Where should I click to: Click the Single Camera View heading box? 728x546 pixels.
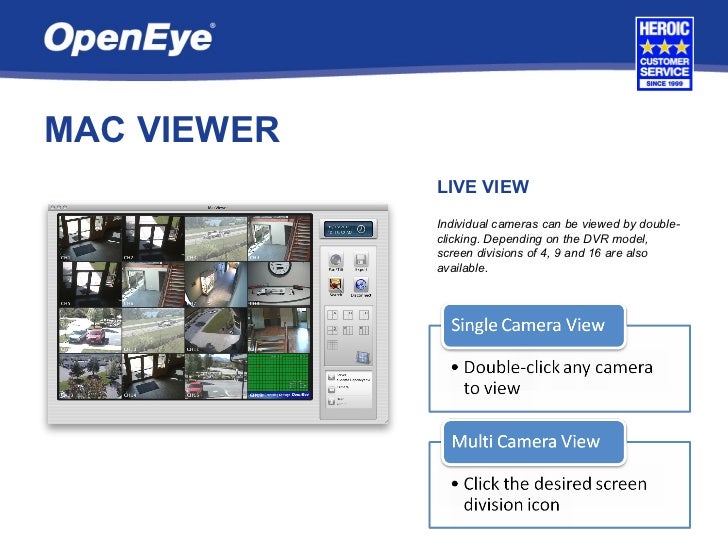pyautogui.click(x=534, y=325)
